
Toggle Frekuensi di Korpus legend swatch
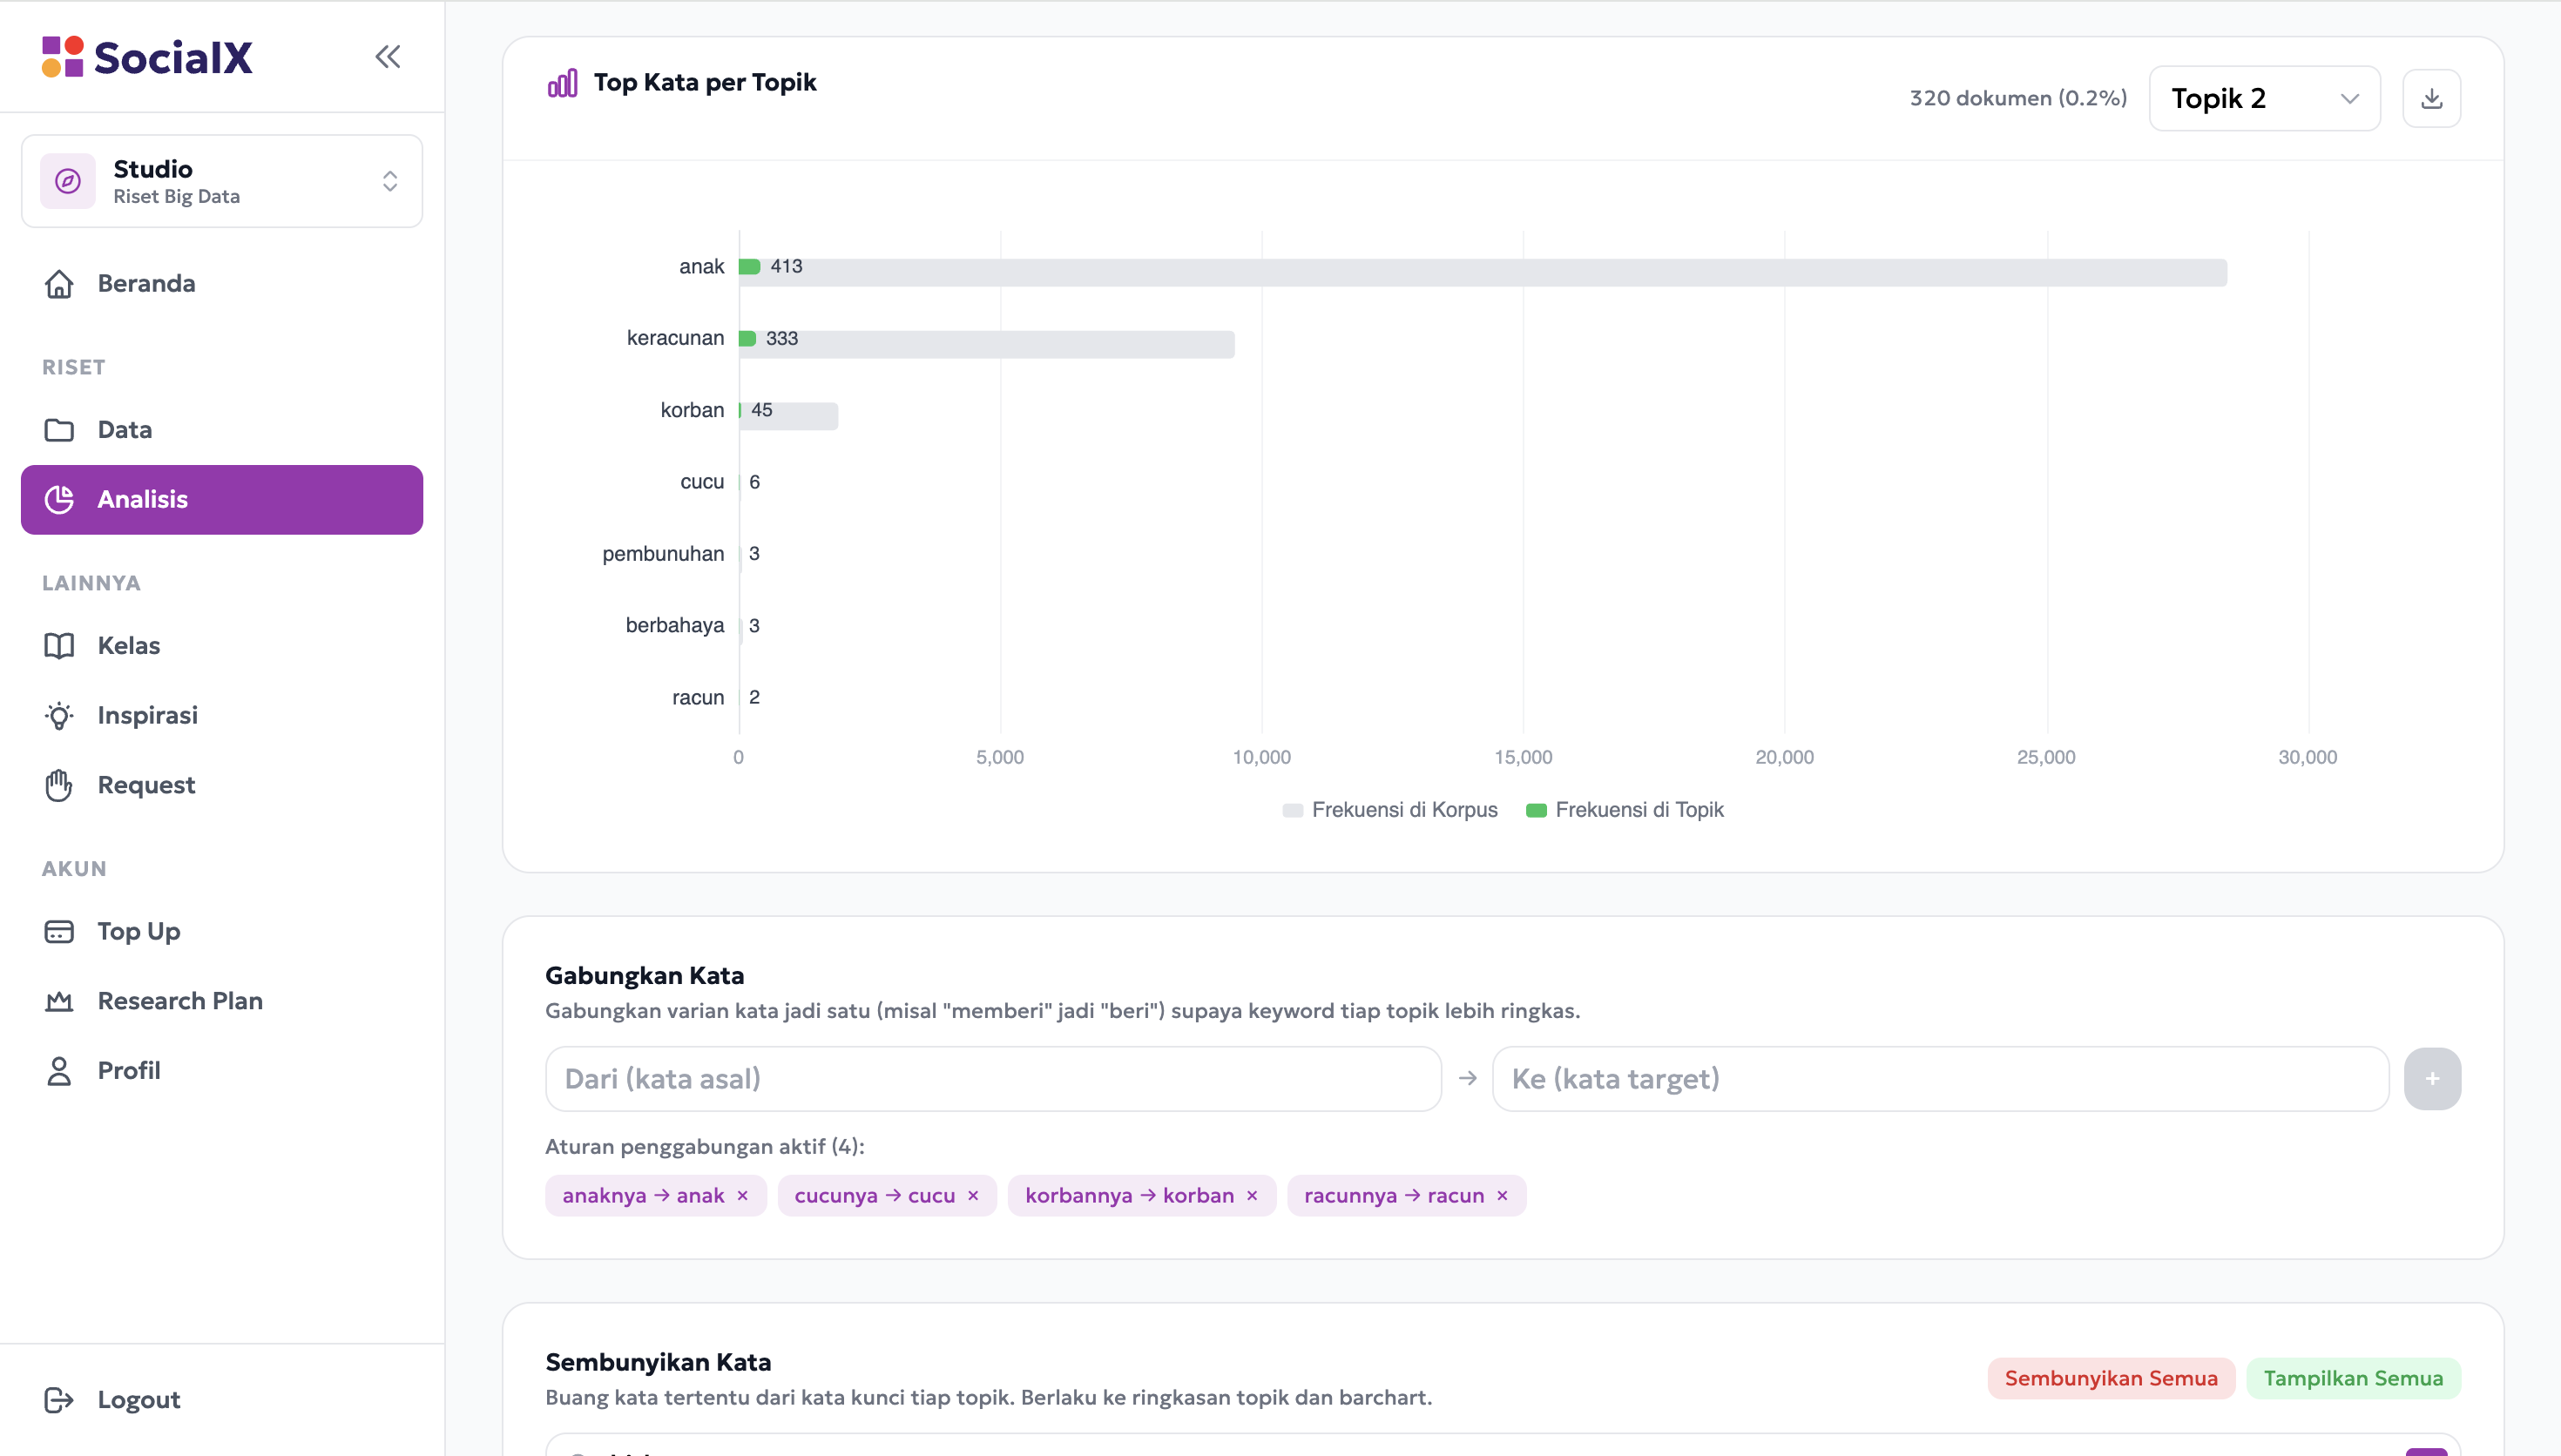tap(1292, 811)
